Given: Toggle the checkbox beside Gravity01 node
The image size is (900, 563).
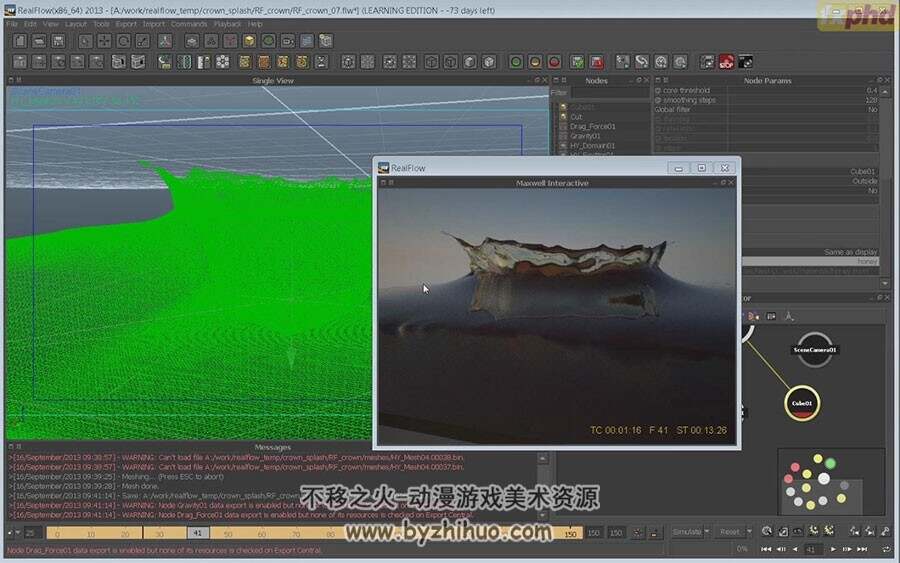Looking at the screenshot, I should point(563,136).
